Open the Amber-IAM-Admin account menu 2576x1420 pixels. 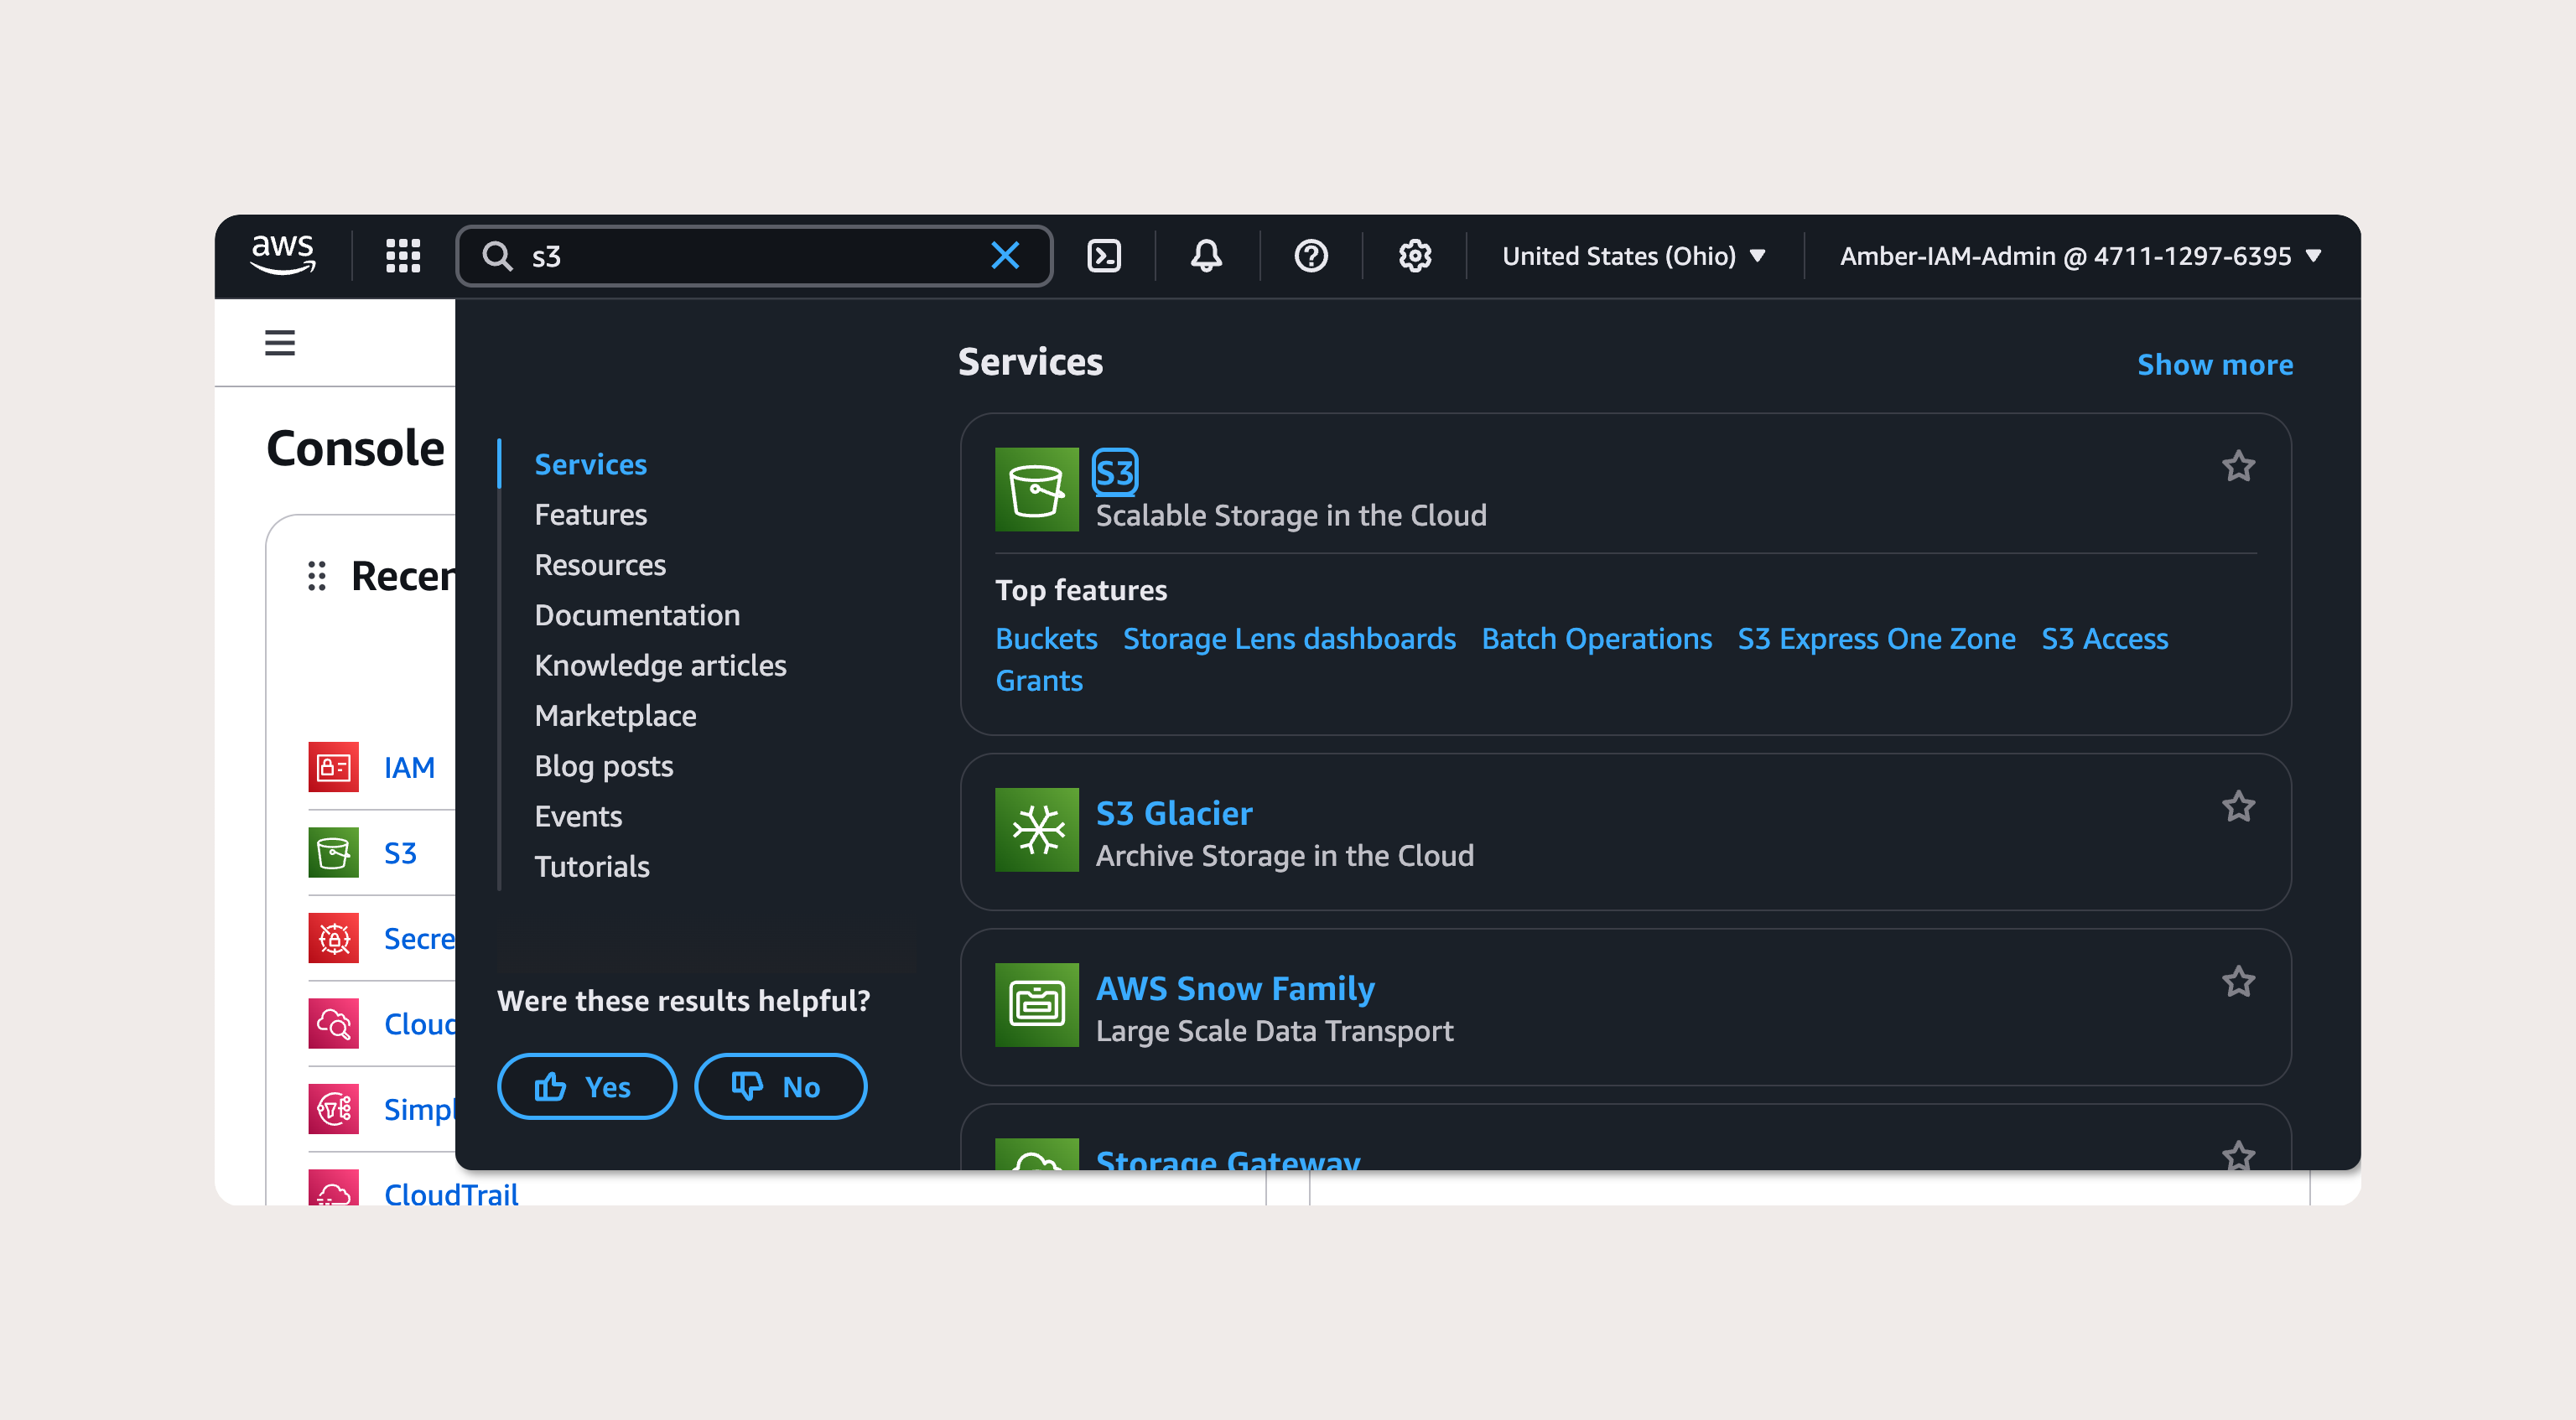(2080, 256)
